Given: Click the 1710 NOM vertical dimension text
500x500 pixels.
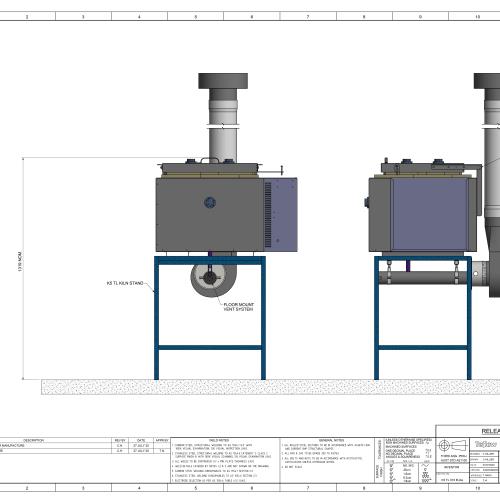Looking at the screenshot, I should [x=20, y=262].
